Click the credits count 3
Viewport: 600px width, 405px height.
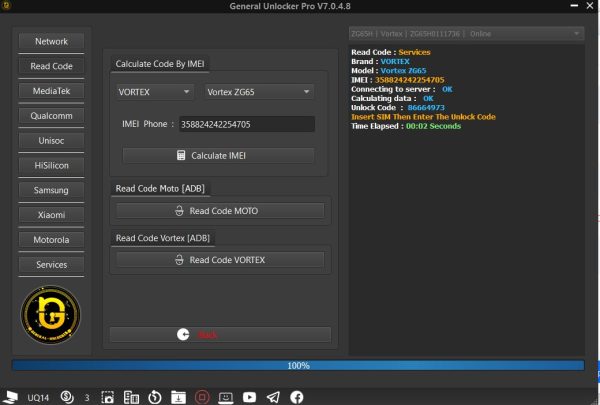(87, 398)
